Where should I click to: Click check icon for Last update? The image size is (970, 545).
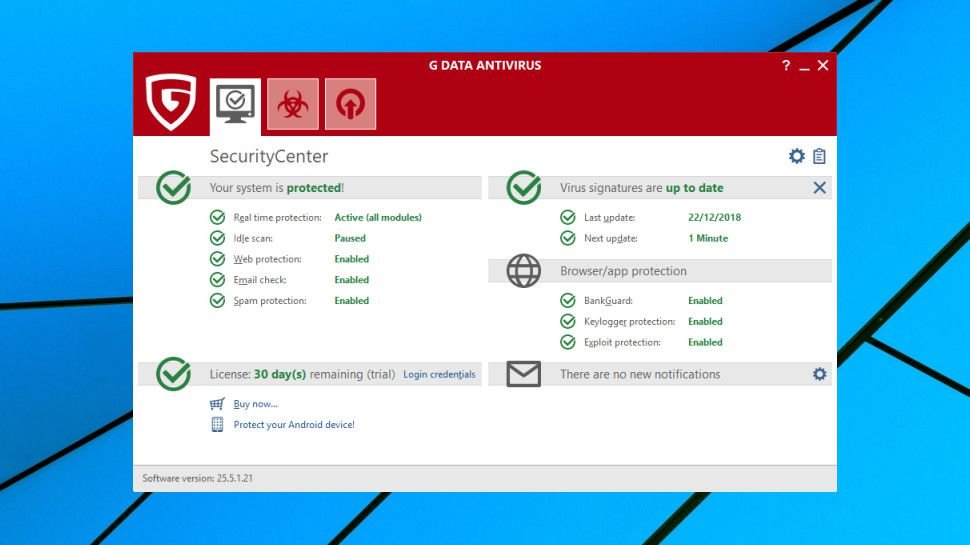568,217
